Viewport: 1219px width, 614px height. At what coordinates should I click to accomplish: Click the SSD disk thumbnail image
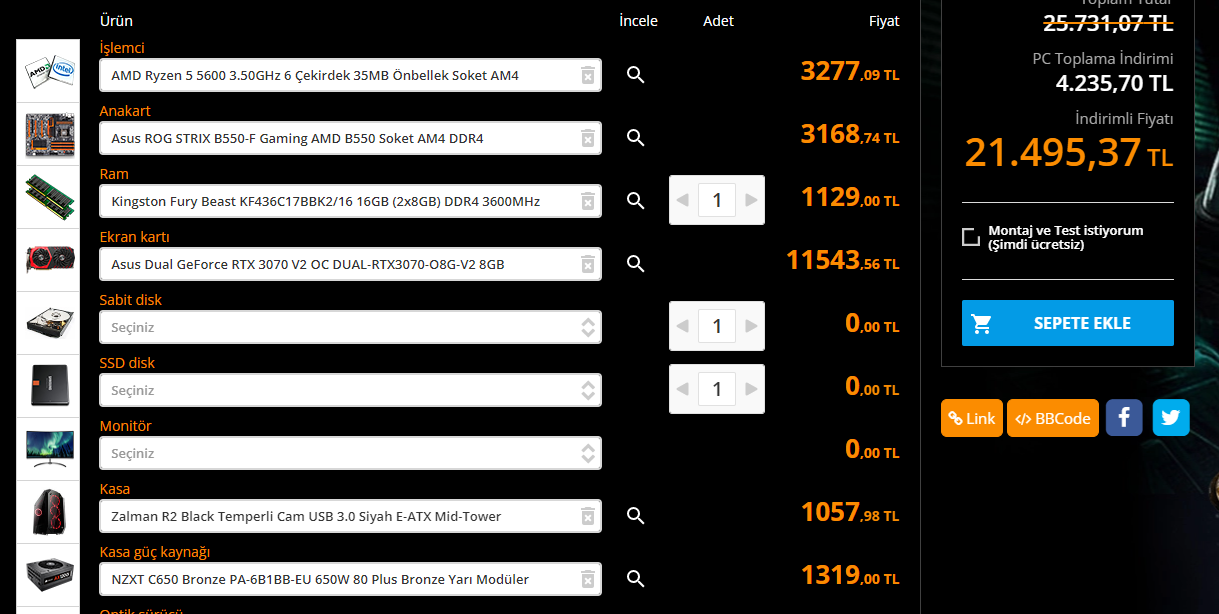(50, 386)
